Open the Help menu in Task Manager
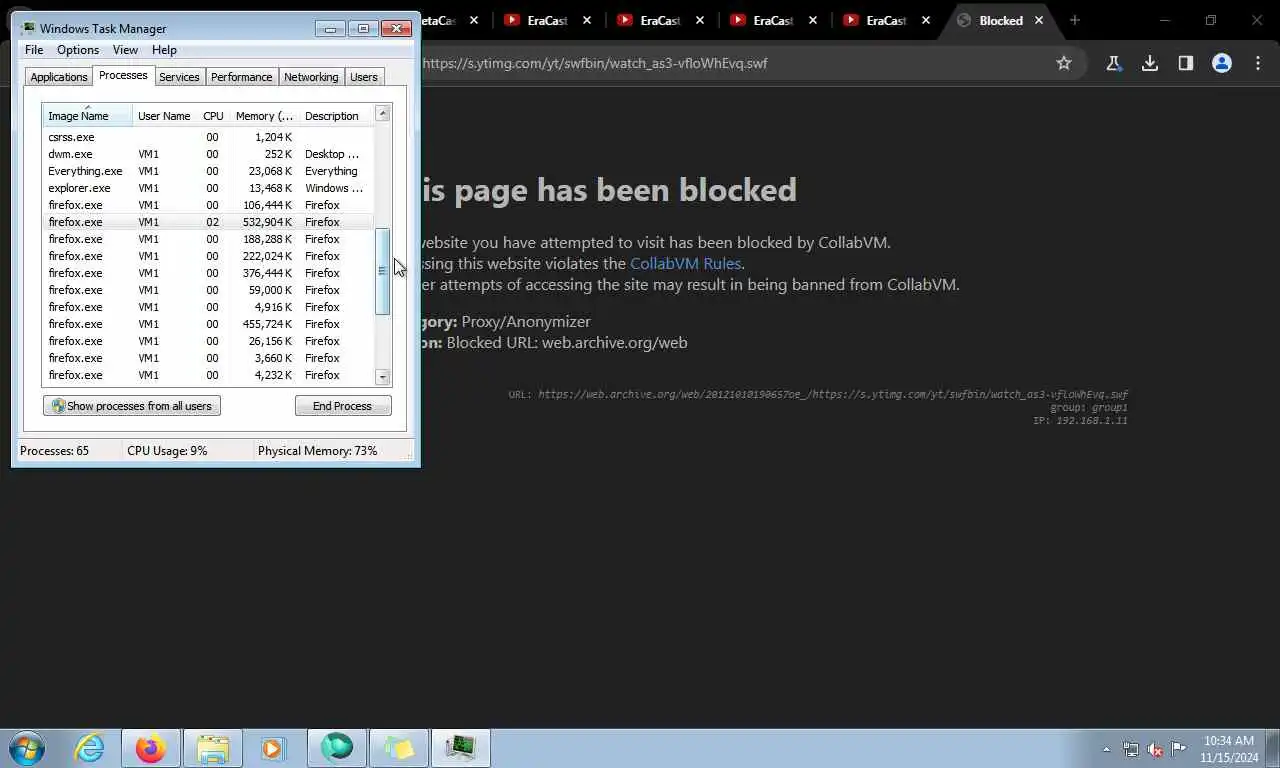1280x768 pixels. [164, 50]
